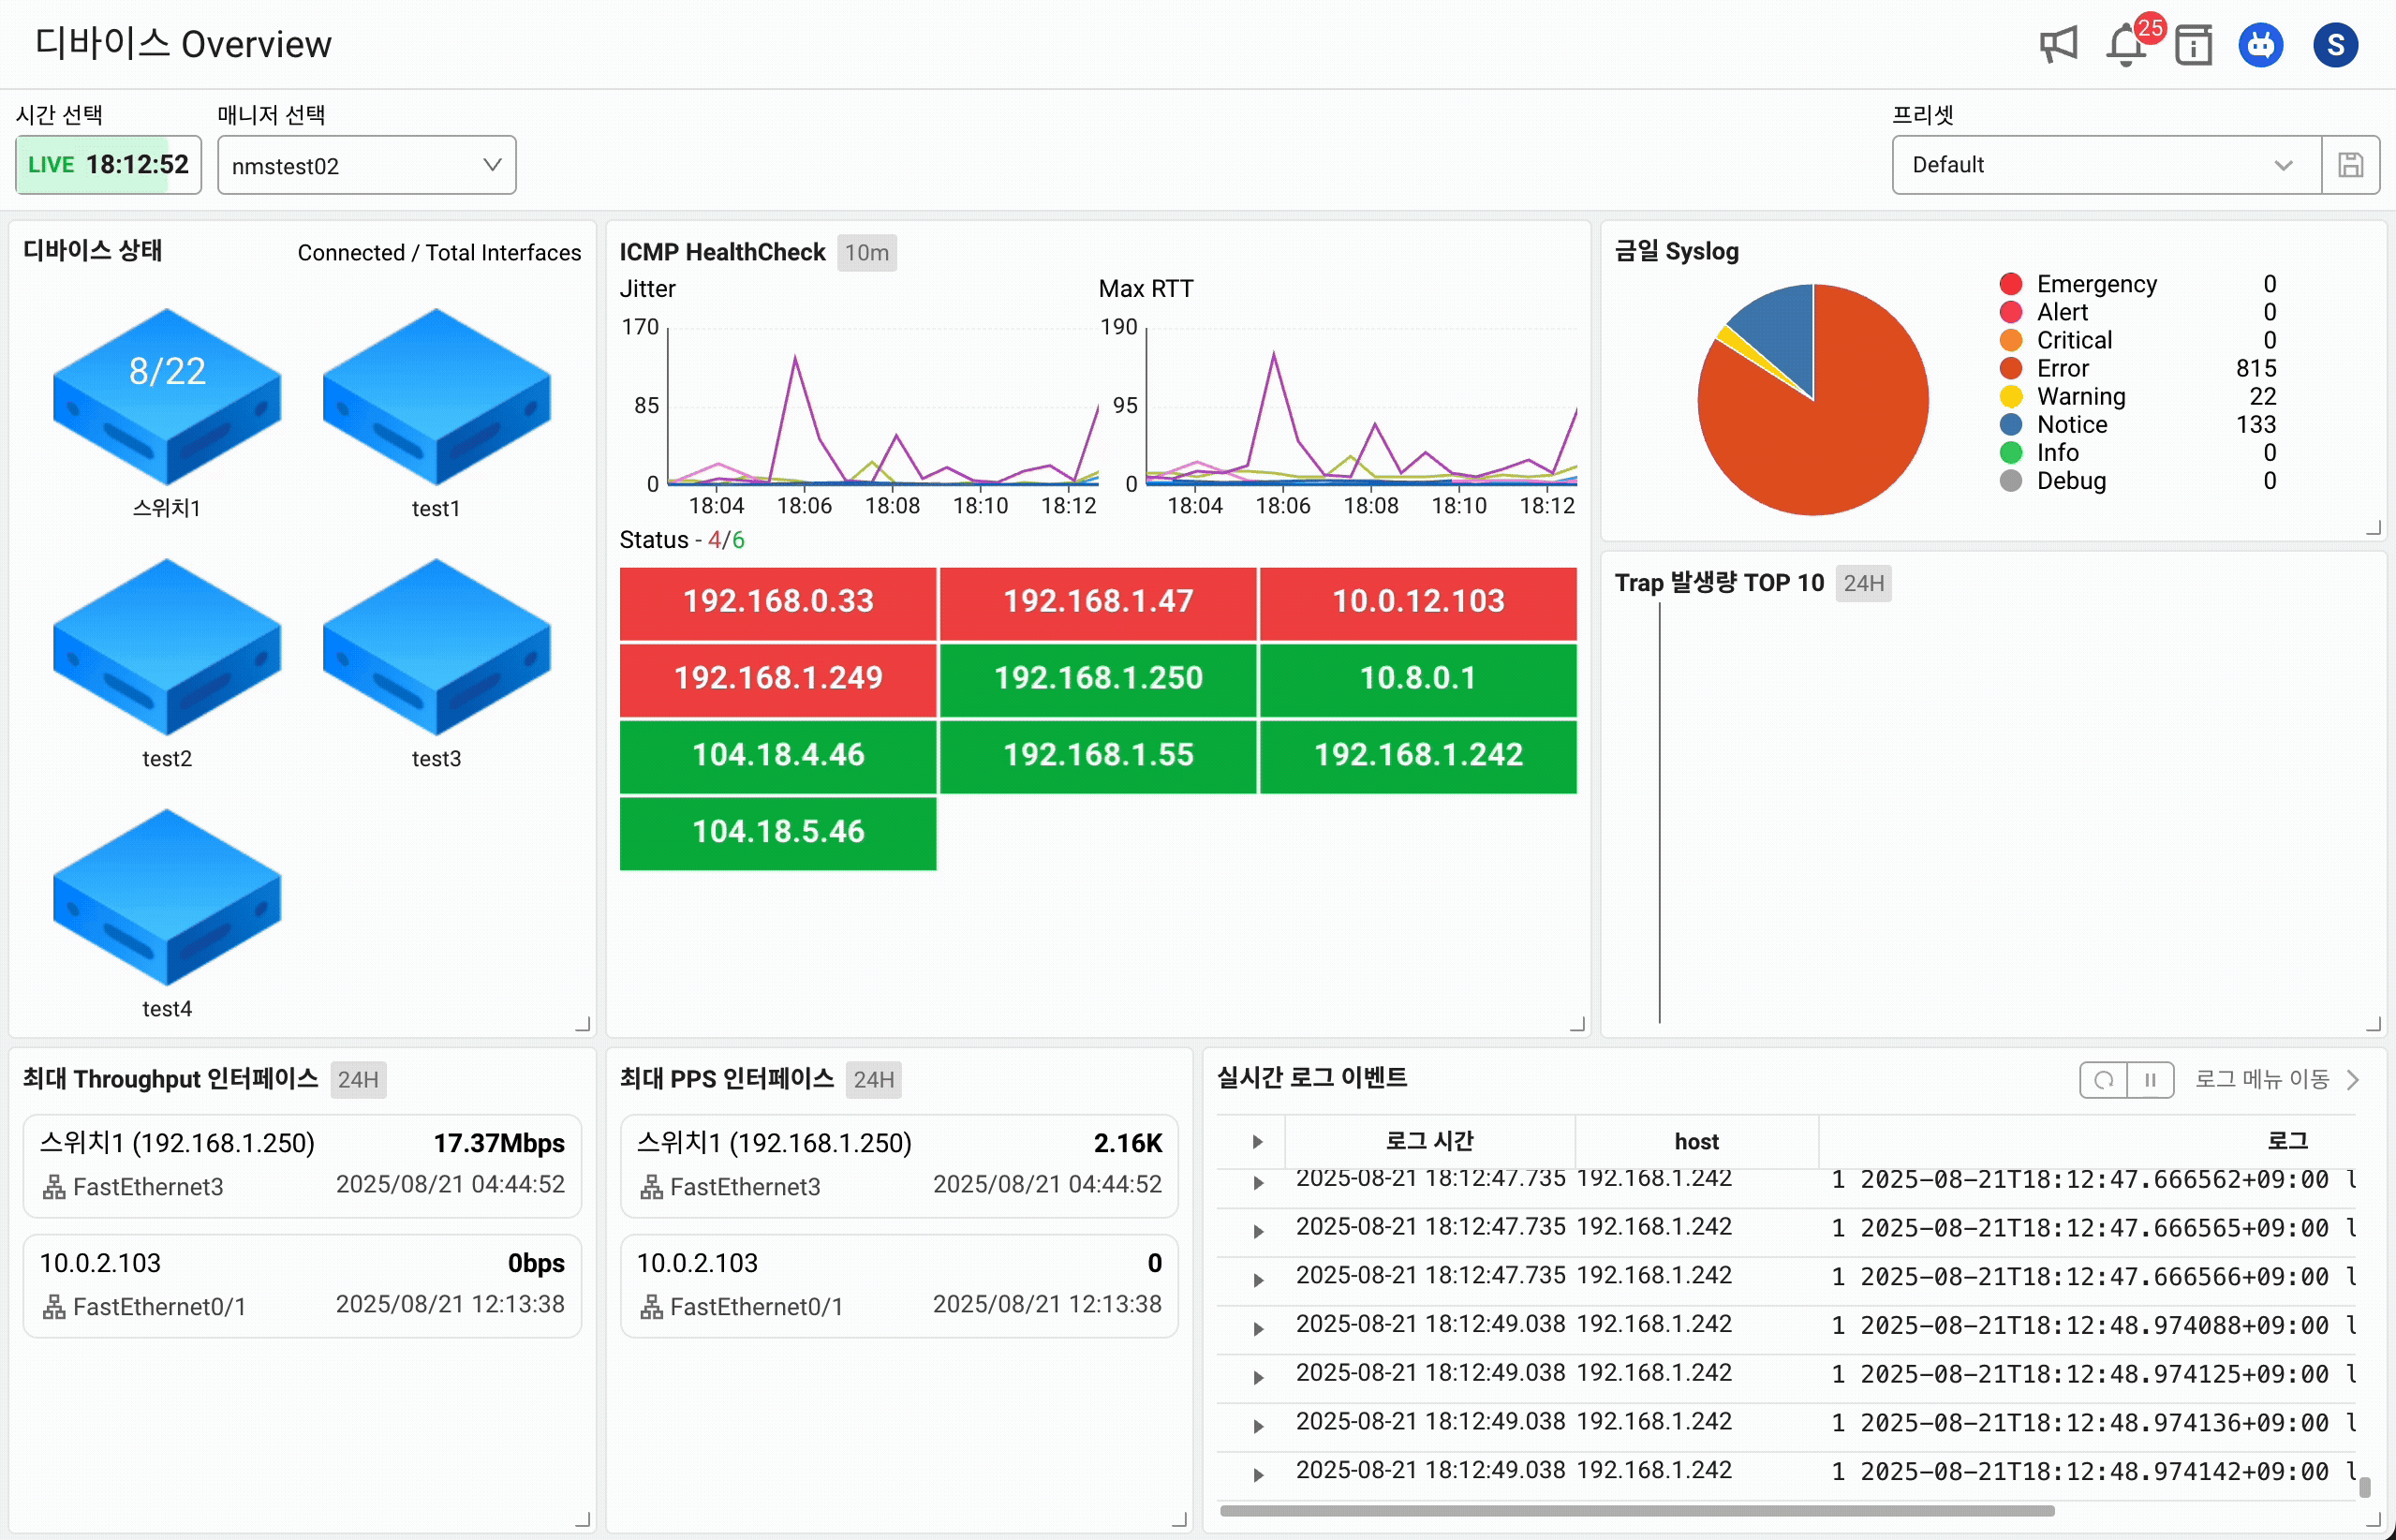Click the Error legend color dot
2396x1540 pixels.
[x=2010, y=369]
